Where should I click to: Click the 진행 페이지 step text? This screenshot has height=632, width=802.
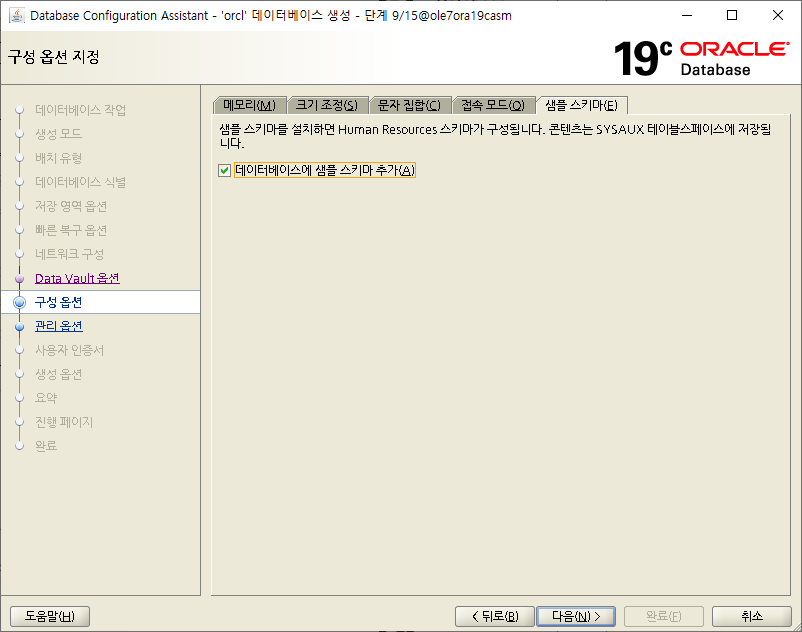[64, 422]
